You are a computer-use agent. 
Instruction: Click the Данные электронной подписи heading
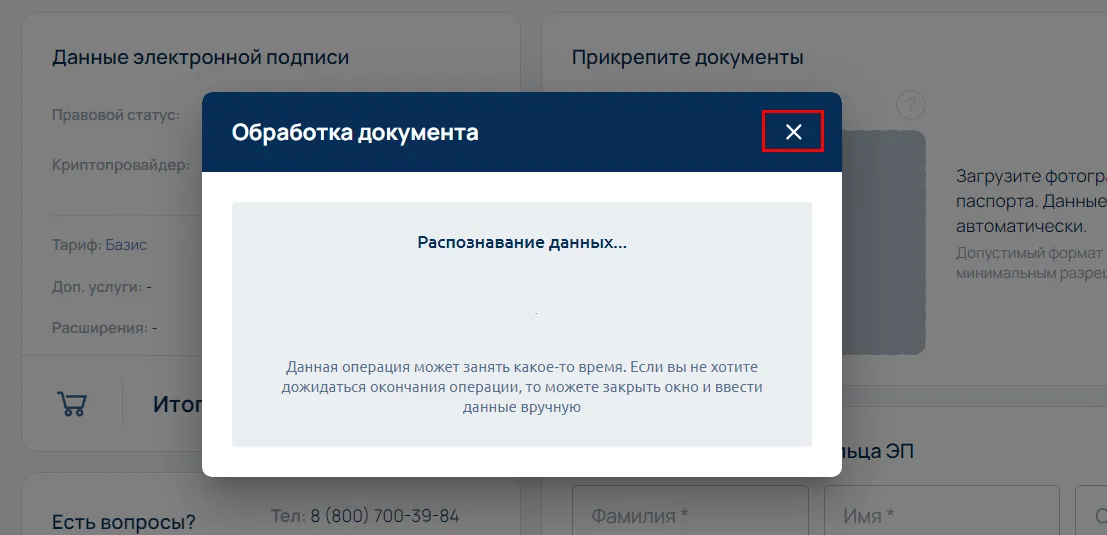coord(200,57)
